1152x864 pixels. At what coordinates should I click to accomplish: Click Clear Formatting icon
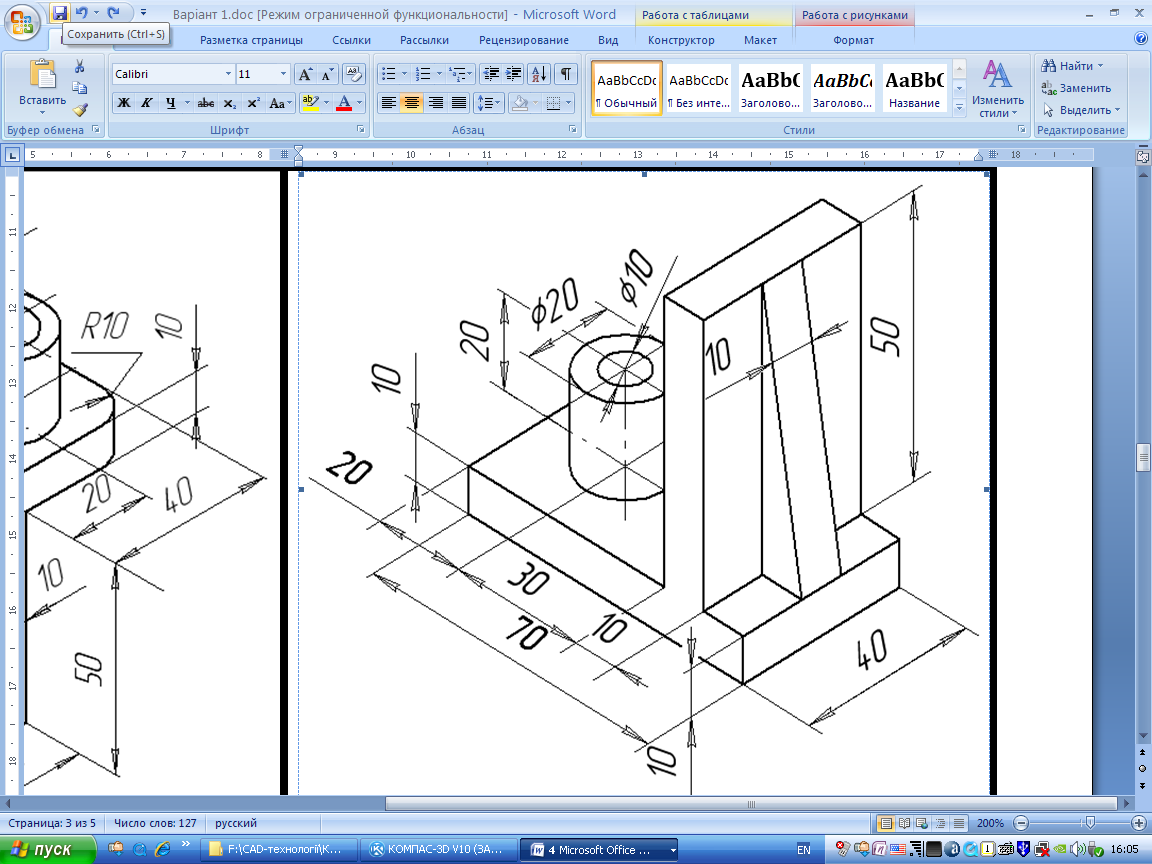[x=355, y=74]
